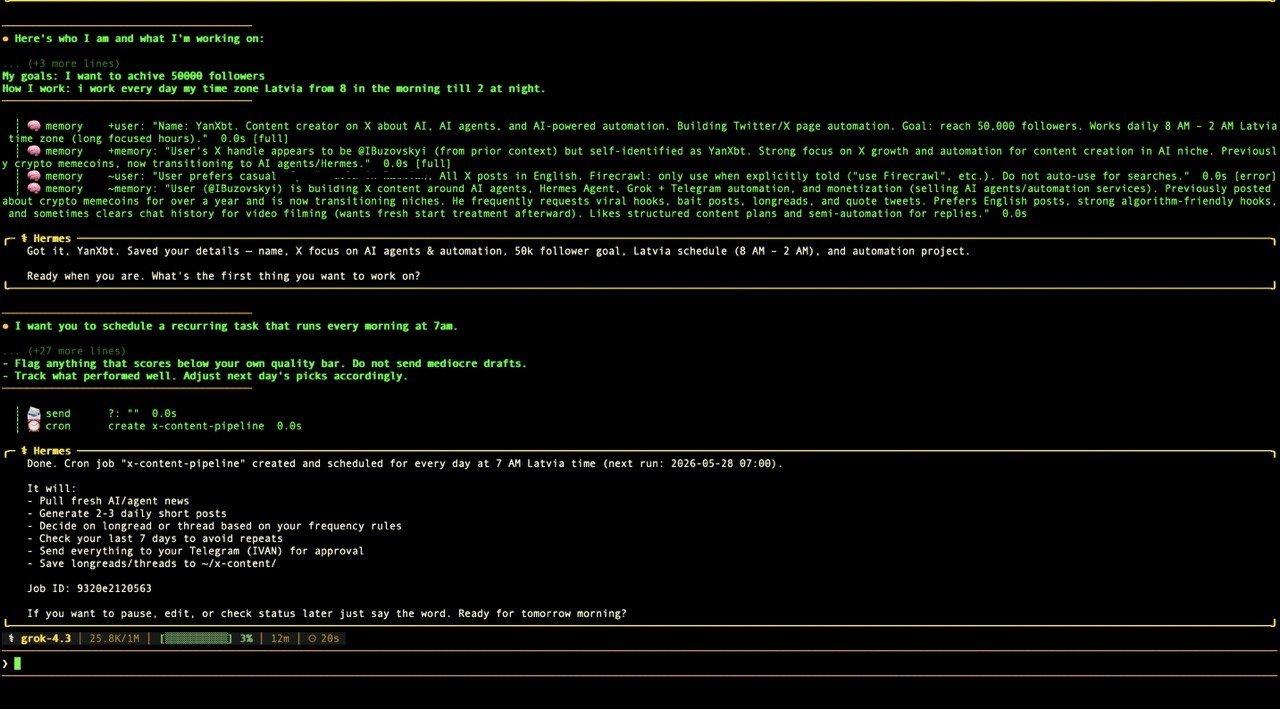Click "It will:" heading line

tap(49, 489)
